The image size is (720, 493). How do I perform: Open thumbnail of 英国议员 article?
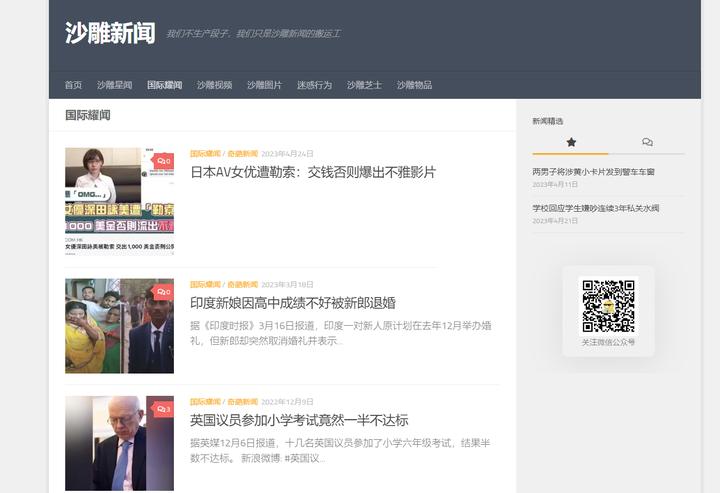[119, 443]
